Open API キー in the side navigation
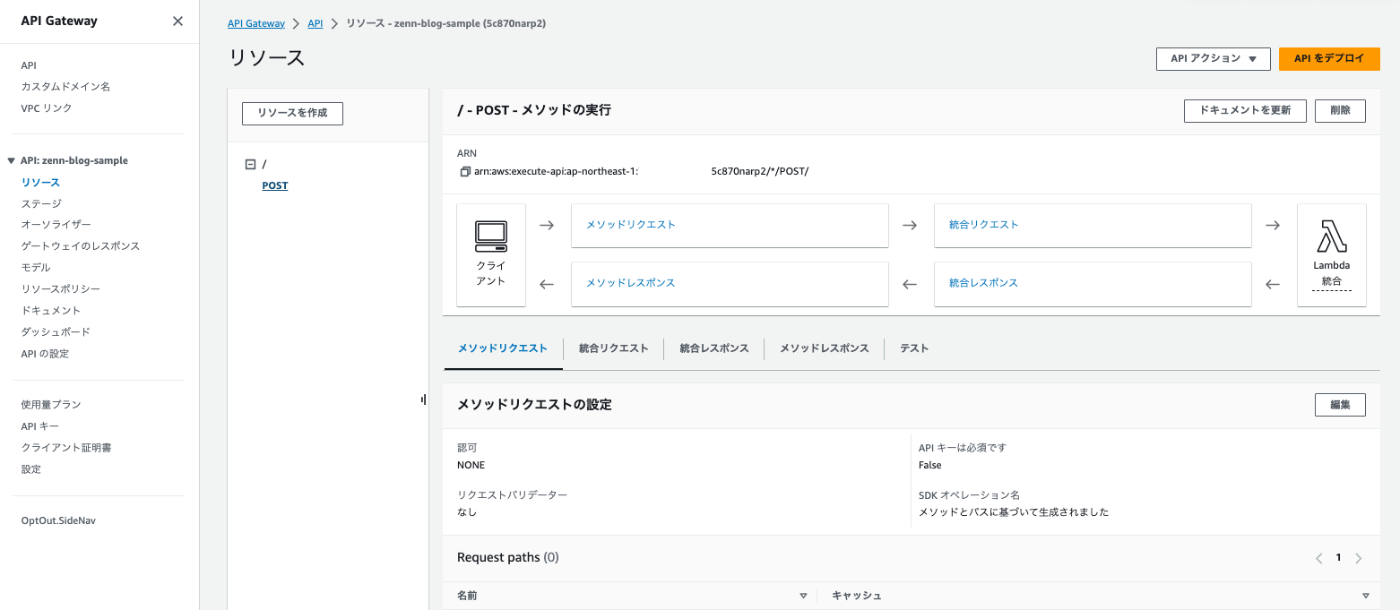The width and height of the screenshot is (1400, 610). pyautogui.click(x=40, y=426)
